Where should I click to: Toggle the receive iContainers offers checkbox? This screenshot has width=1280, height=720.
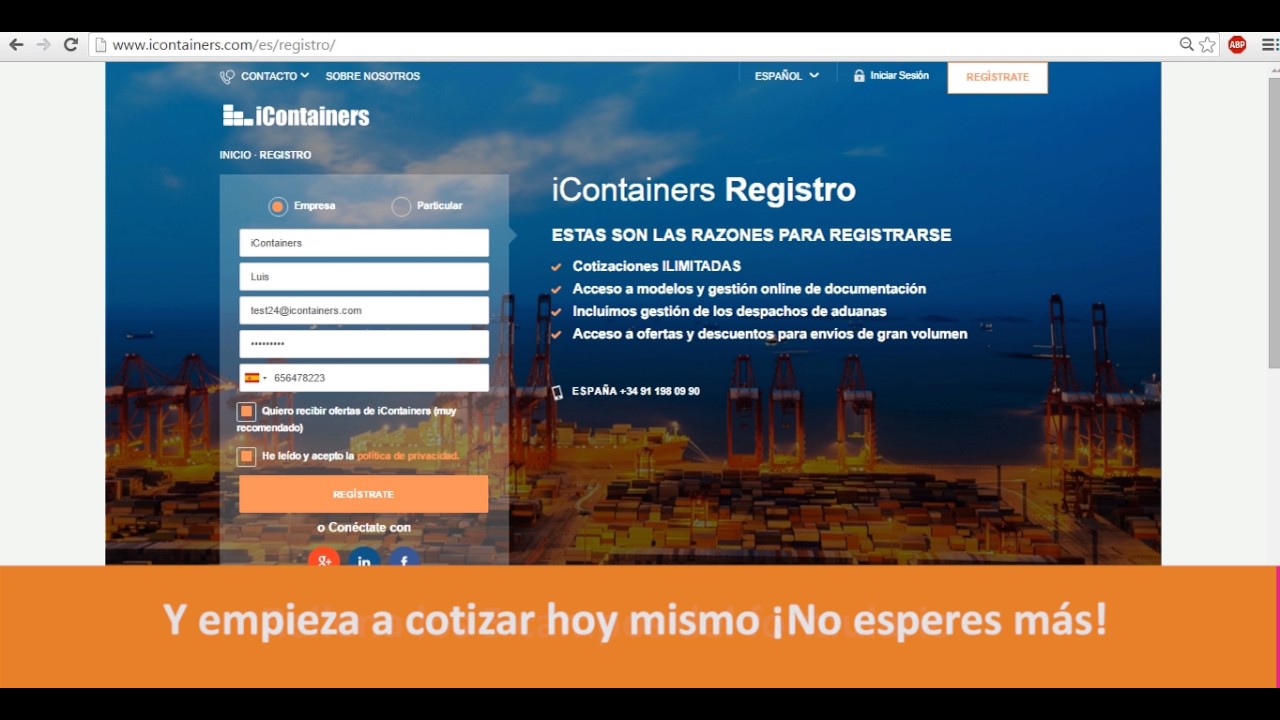(247, 411)
